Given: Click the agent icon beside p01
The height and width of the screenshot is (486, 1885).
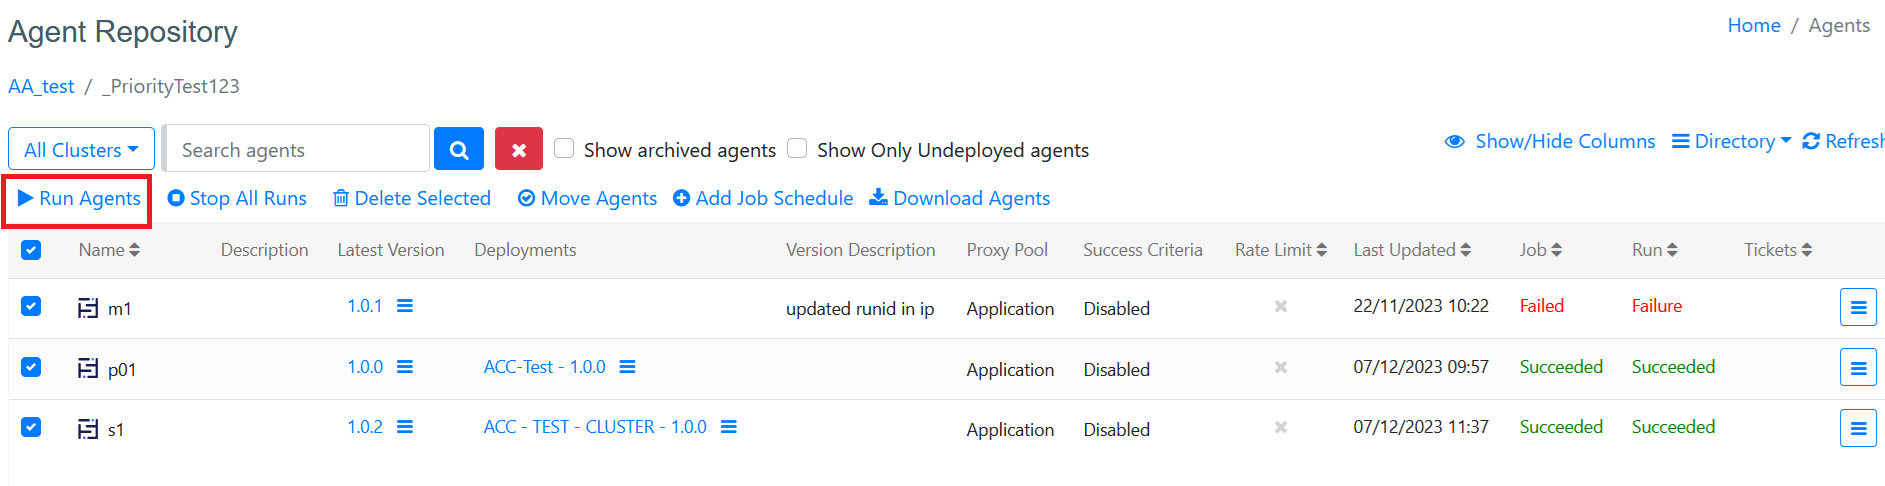Looking at the screenshot, I should 88,369.
